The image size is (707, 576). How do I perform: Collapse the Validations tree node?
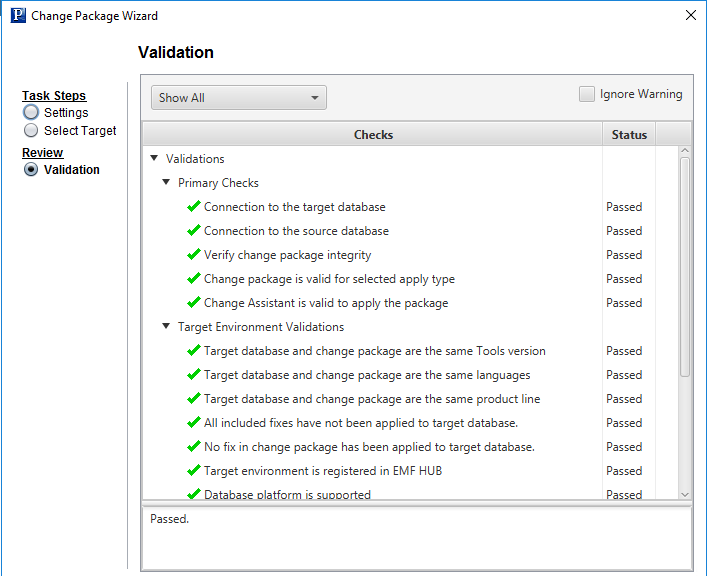154,159
